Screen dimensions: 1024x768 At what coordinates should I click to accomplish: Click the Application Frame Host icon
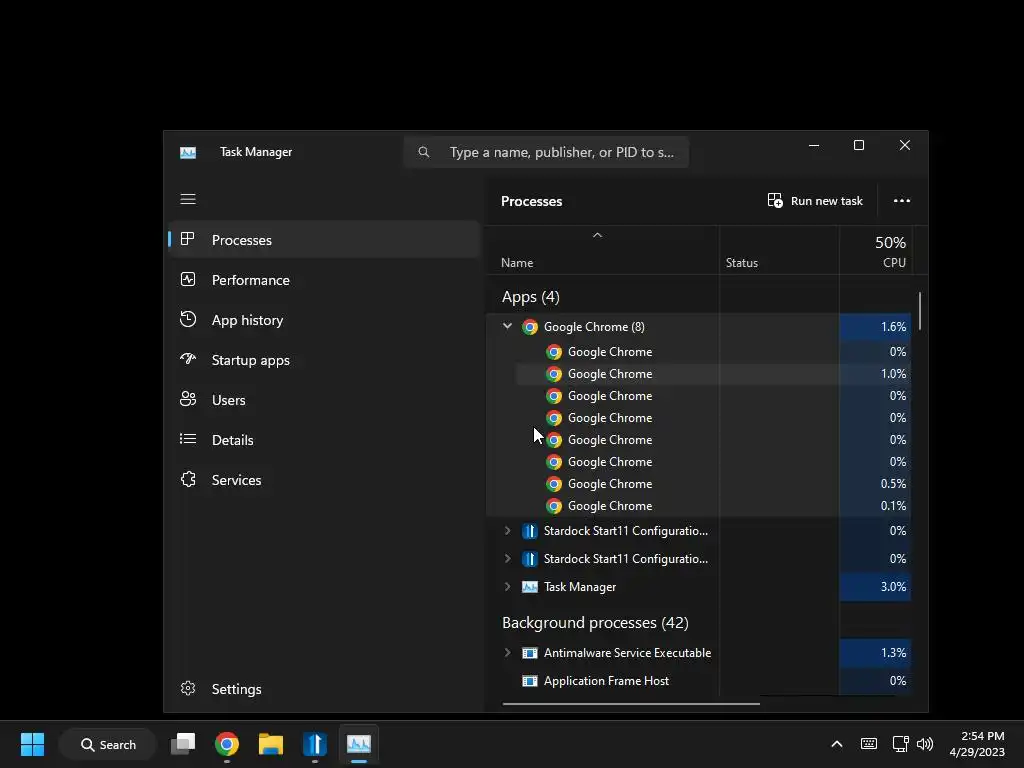530,681
